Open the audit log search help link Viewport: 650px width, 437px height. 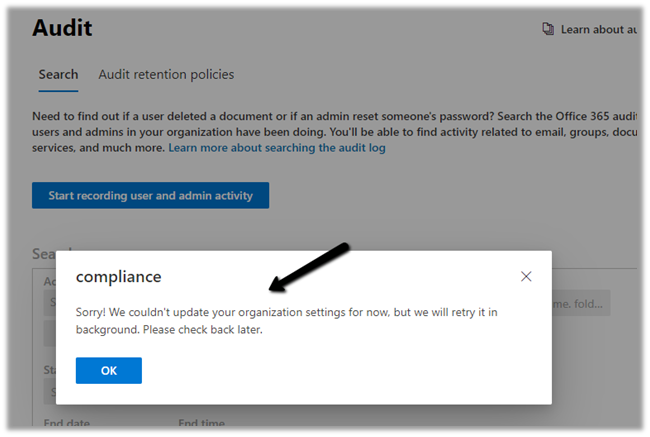[x=277, y=148]
